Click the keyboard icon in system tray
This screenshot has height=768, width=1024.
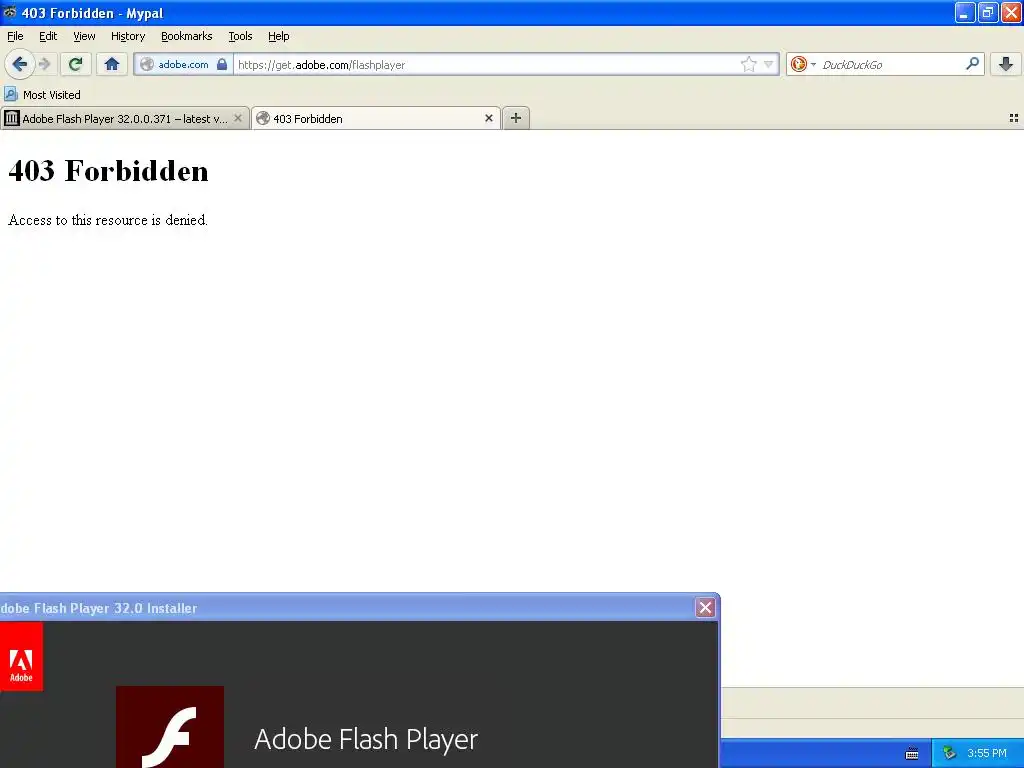pyautogui.click(x=912, y=754)
